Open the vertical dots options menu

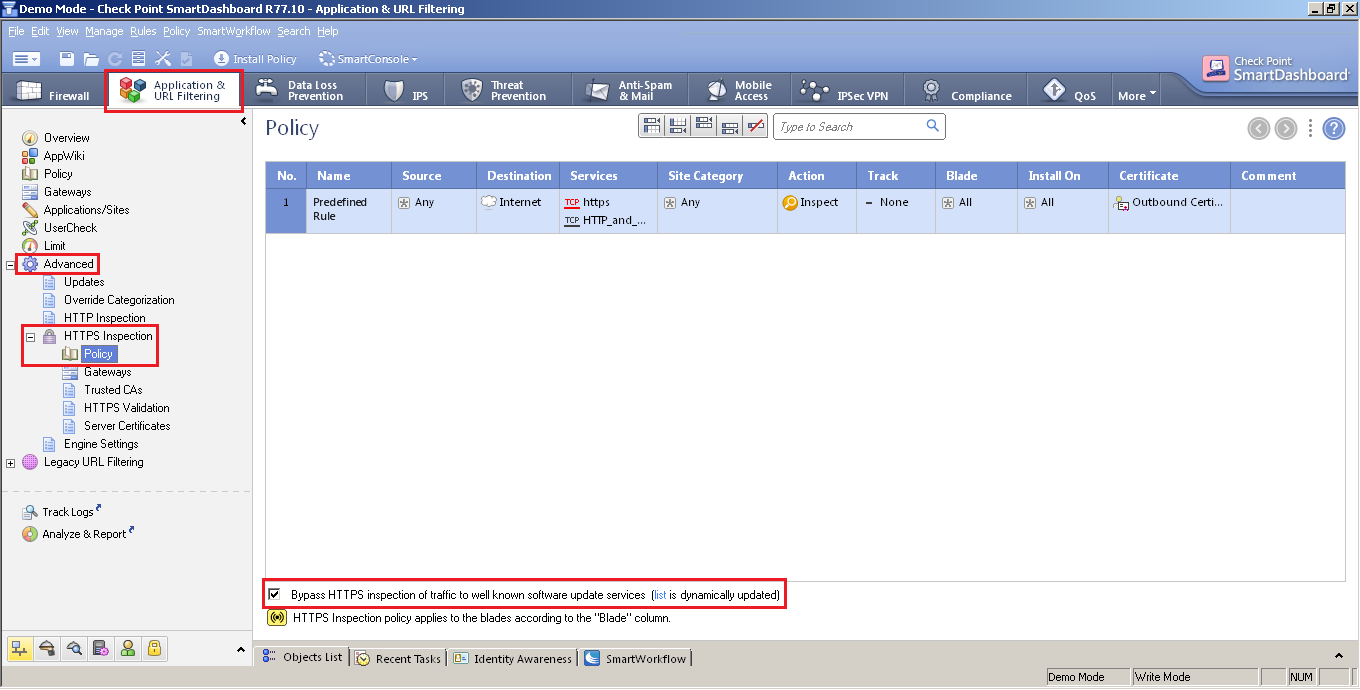[x=1311, y=128]
